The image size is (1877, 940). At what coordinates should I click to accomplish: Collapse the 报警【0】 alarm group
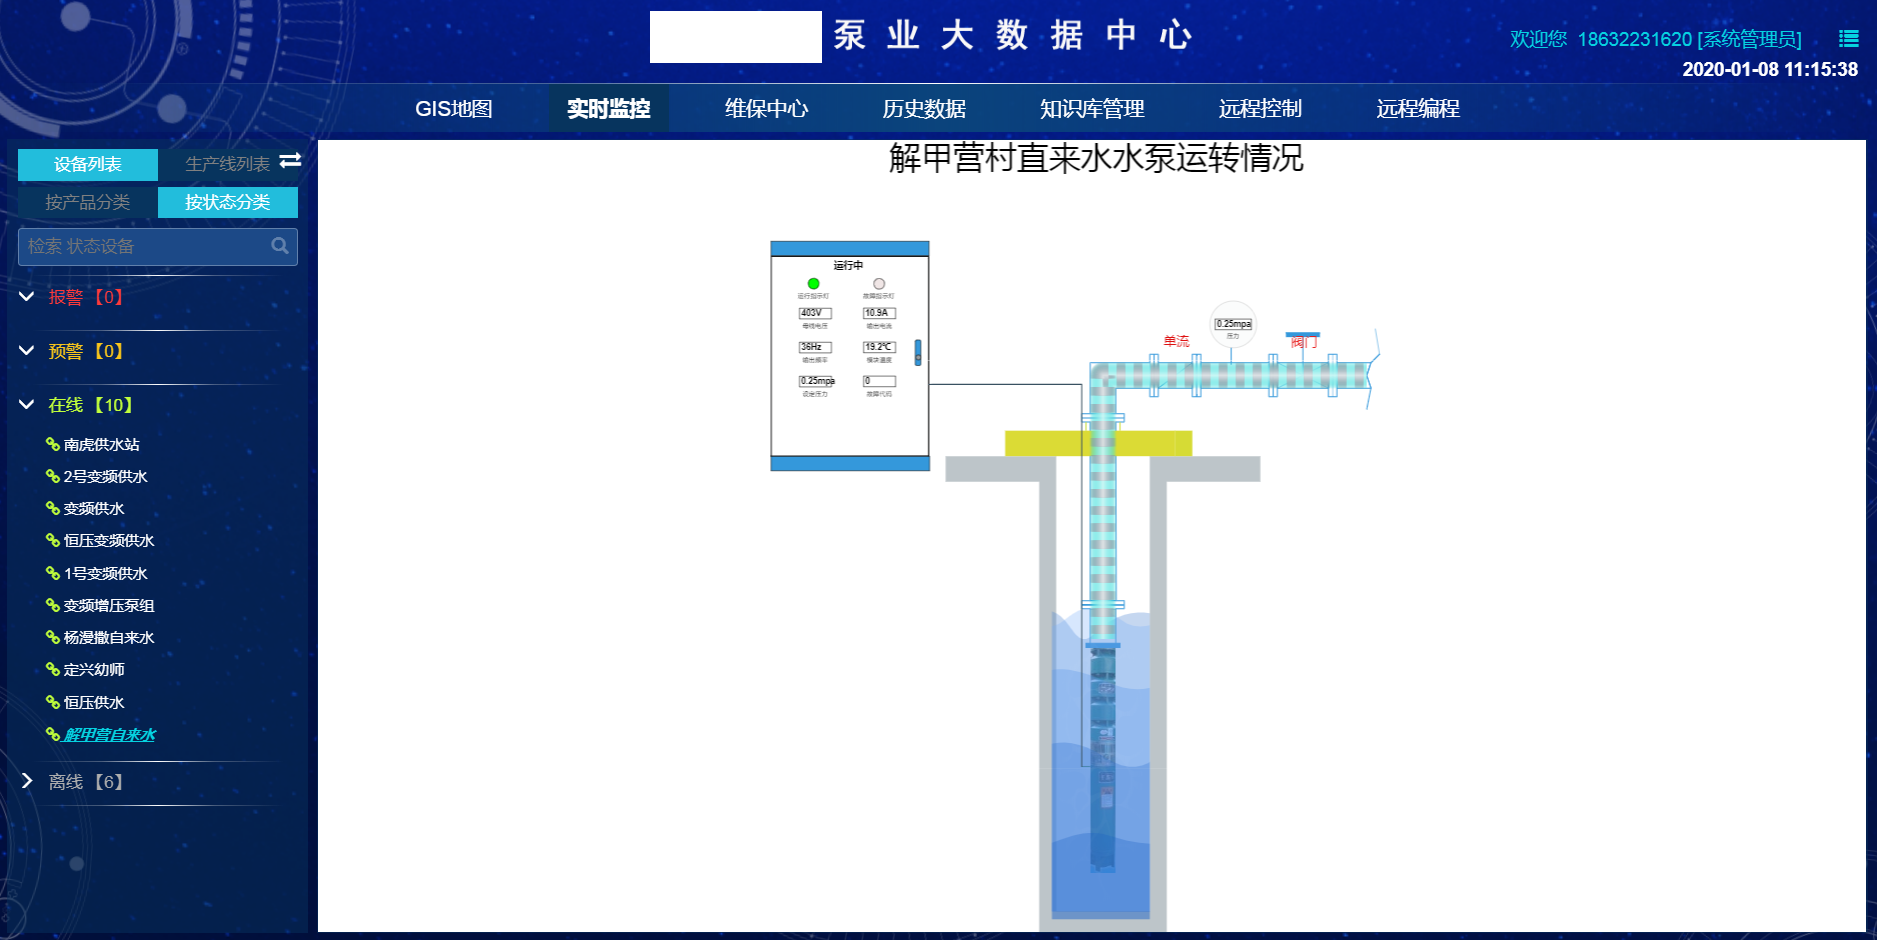pos(25,297)
